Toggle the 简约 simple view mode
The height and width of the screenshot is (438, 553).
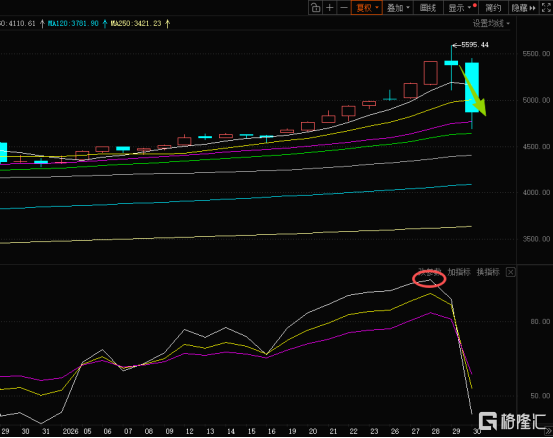pos(493,7)
